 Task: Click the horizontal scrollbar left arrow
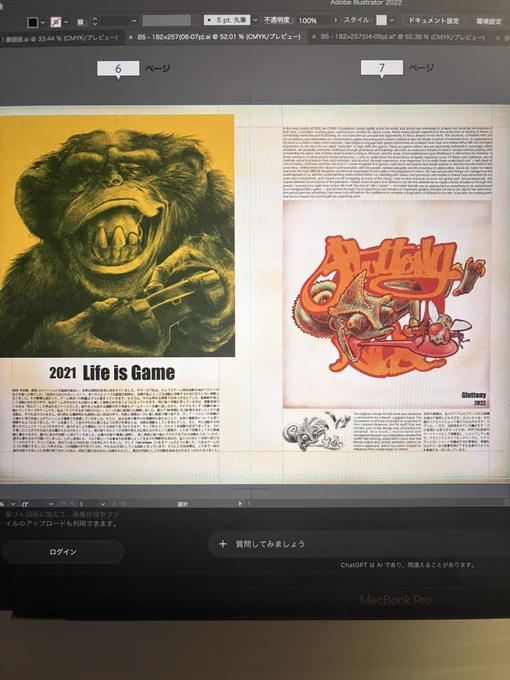click(249, 503)
